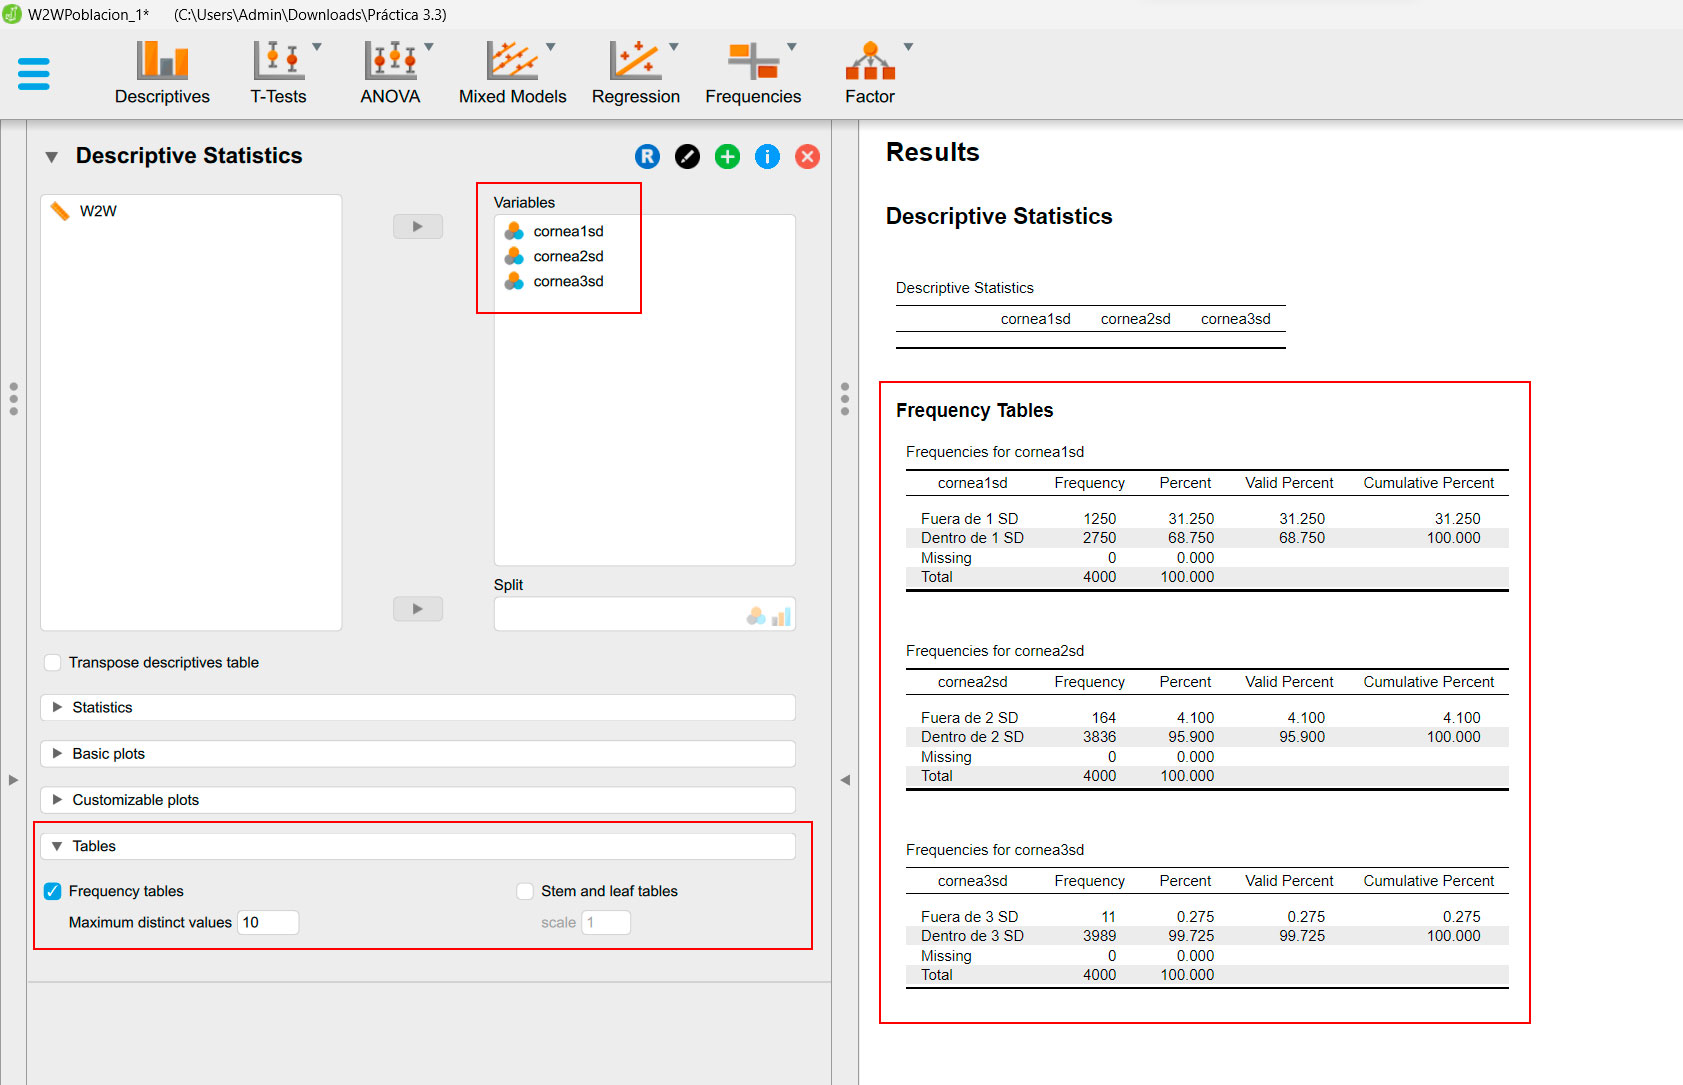Enable Transpose descriptives table checkbox

point(53,663)
